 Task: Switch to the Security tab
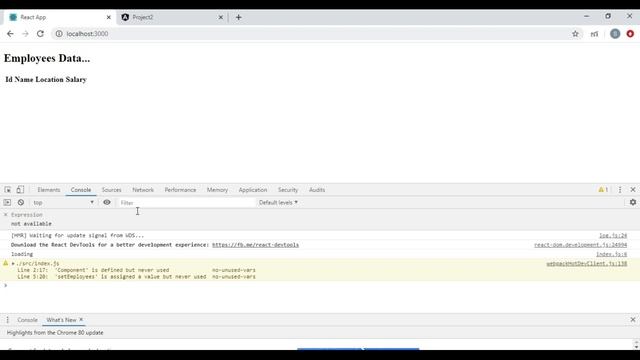tap(288, 190)
